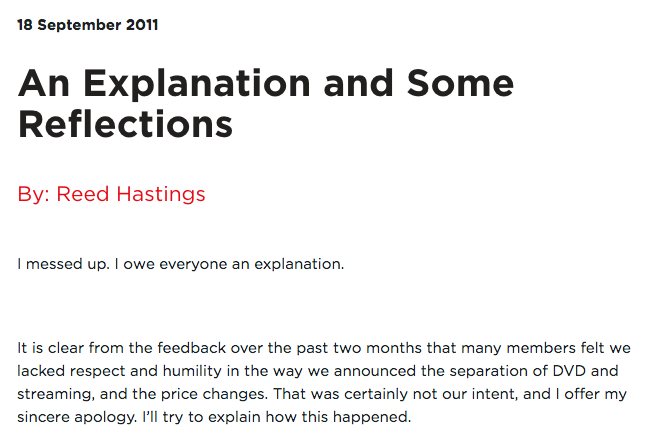Click the 'I messed up' opening sentence
This screenshot has width=650, height=438.
63,264
